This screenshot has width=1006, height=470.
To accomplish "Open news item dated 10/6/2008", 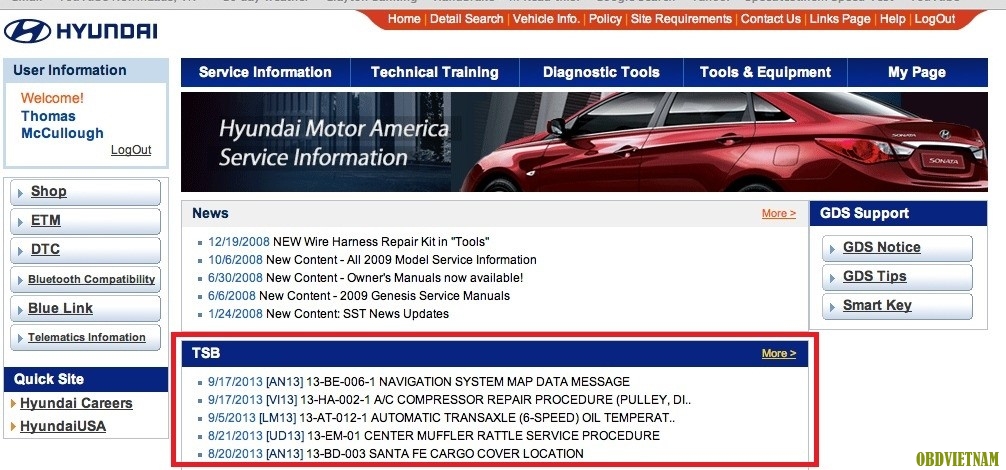I will tap(372, 260).
